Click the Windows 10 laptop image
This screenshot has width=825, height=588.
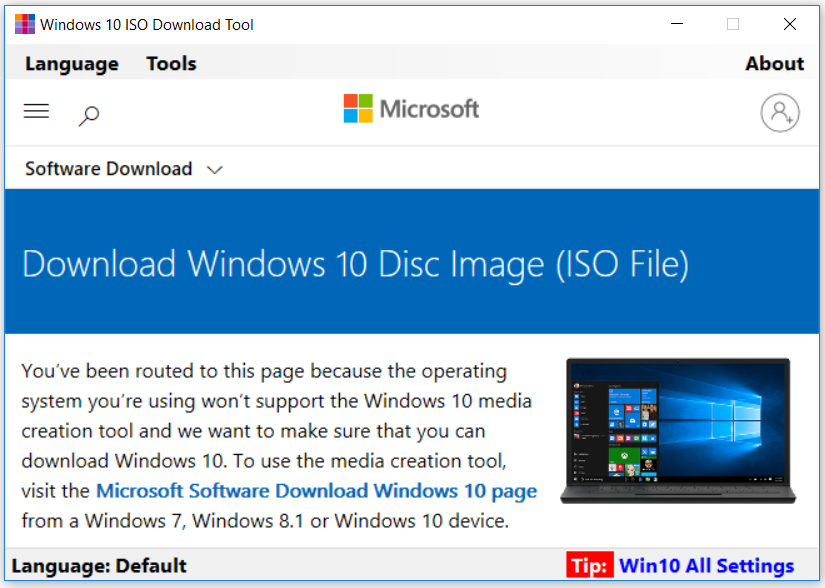(678, 431)
